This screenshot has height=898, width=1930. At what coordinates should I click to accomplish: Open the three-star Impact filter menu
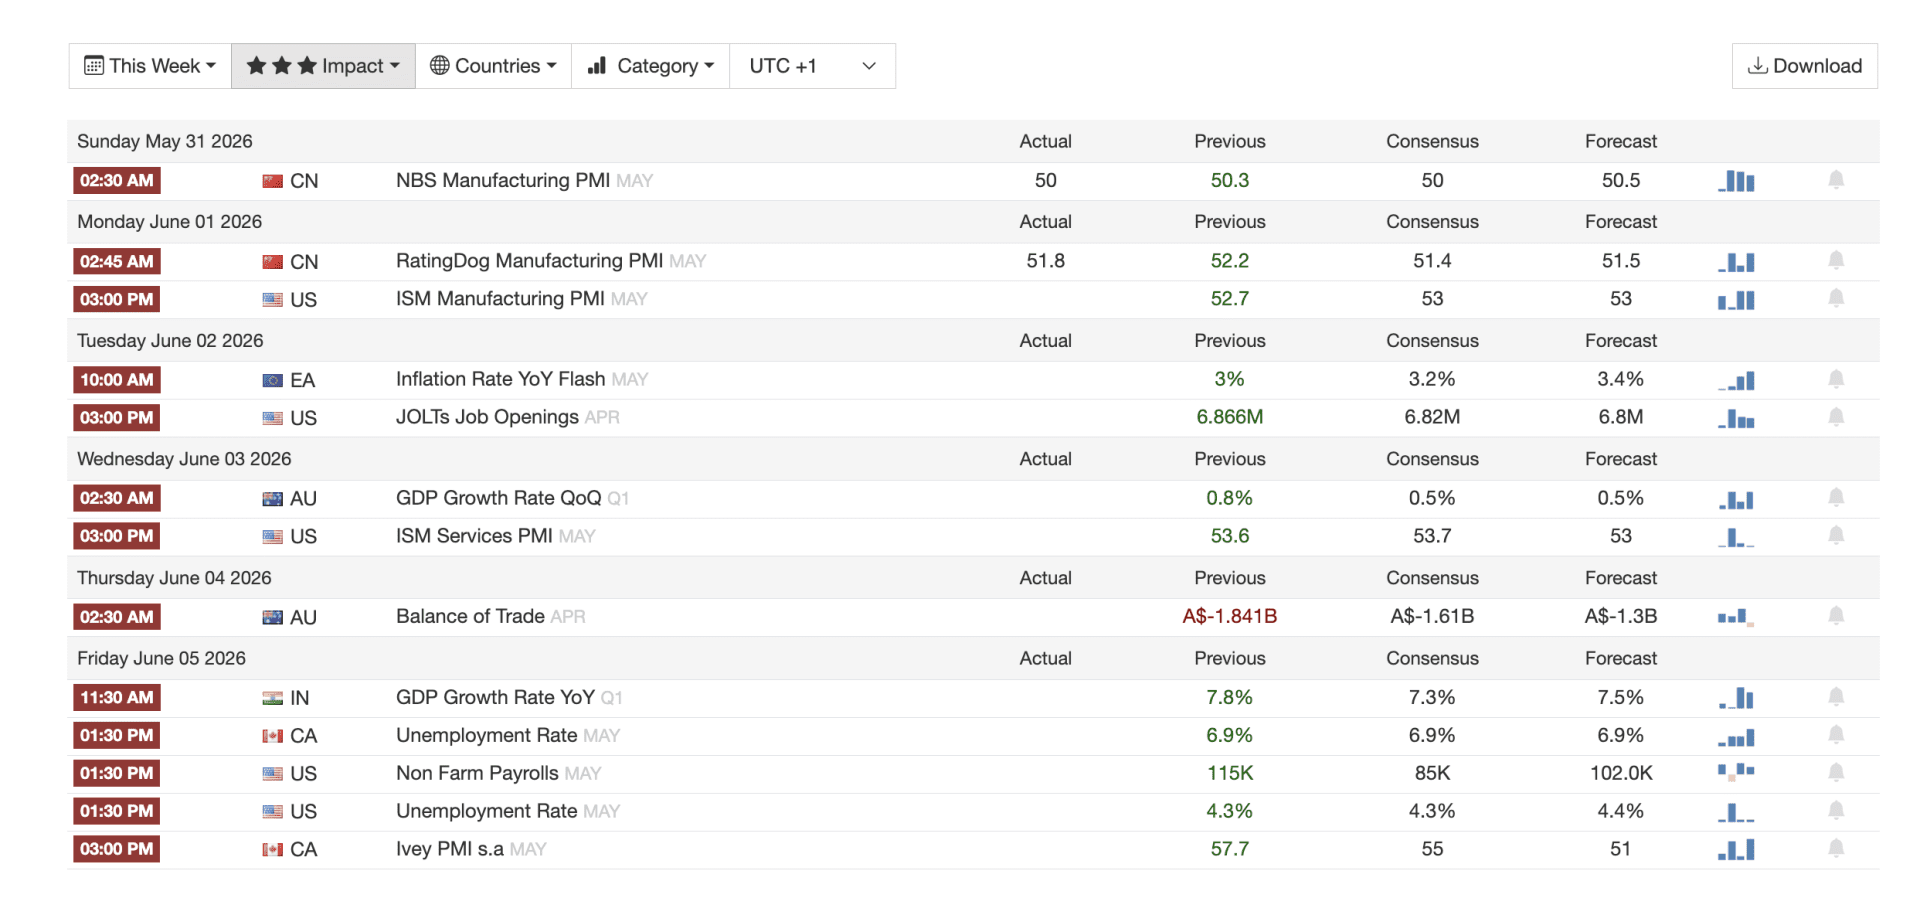pos(323,66)
